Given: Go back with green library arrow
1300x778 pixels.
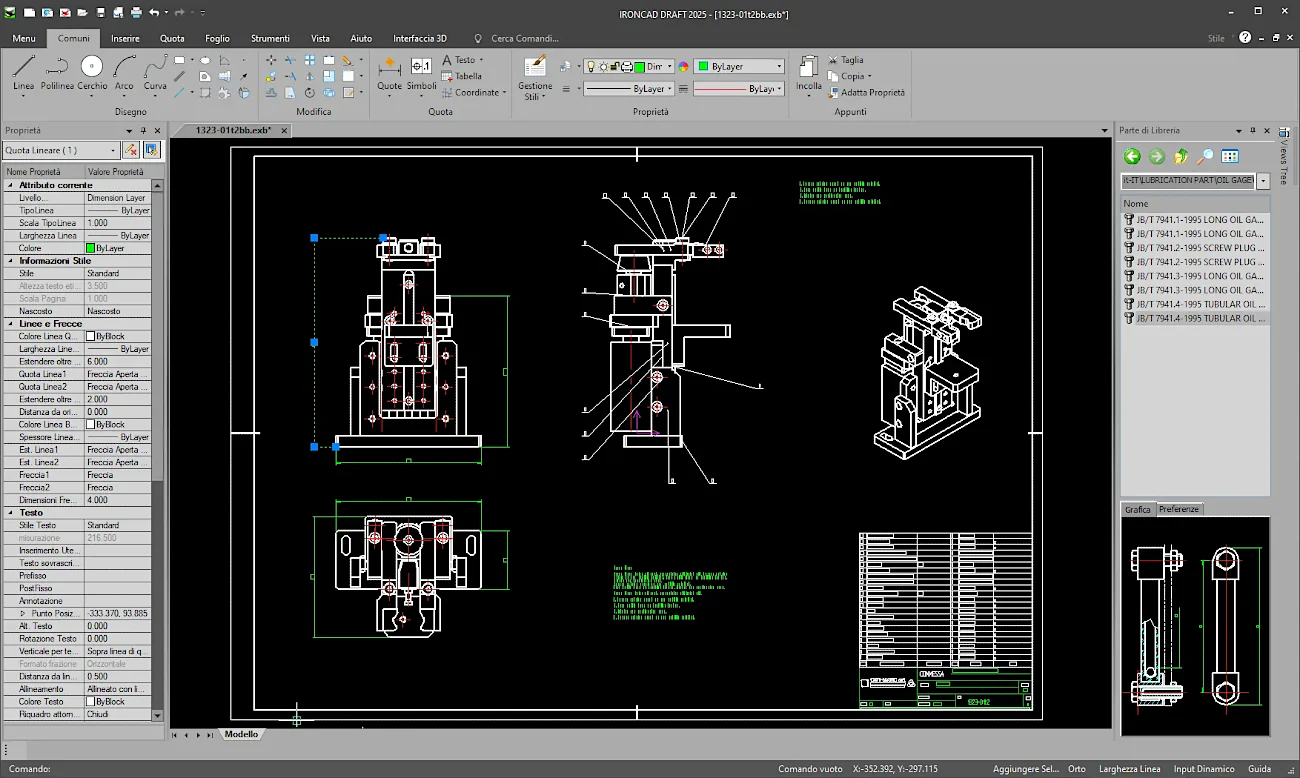Looking at the screenshot, I should coord(1132,156).
